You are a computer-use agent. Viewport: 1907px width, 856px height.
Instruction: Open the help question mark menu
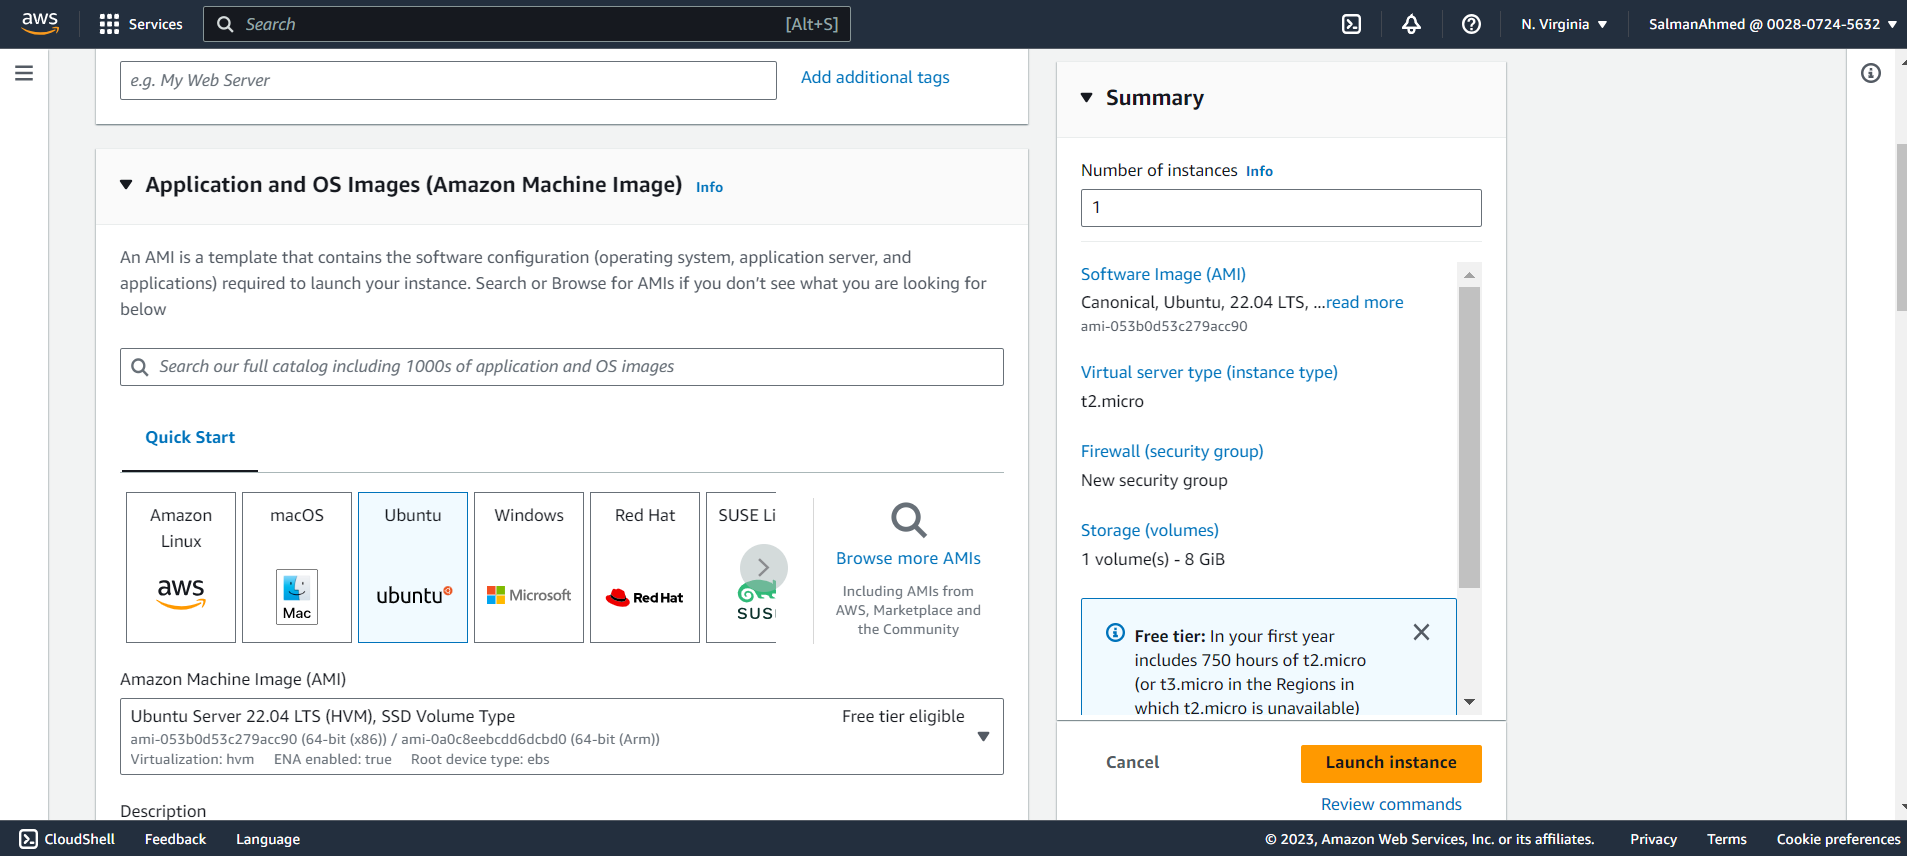pos(1471,24)
